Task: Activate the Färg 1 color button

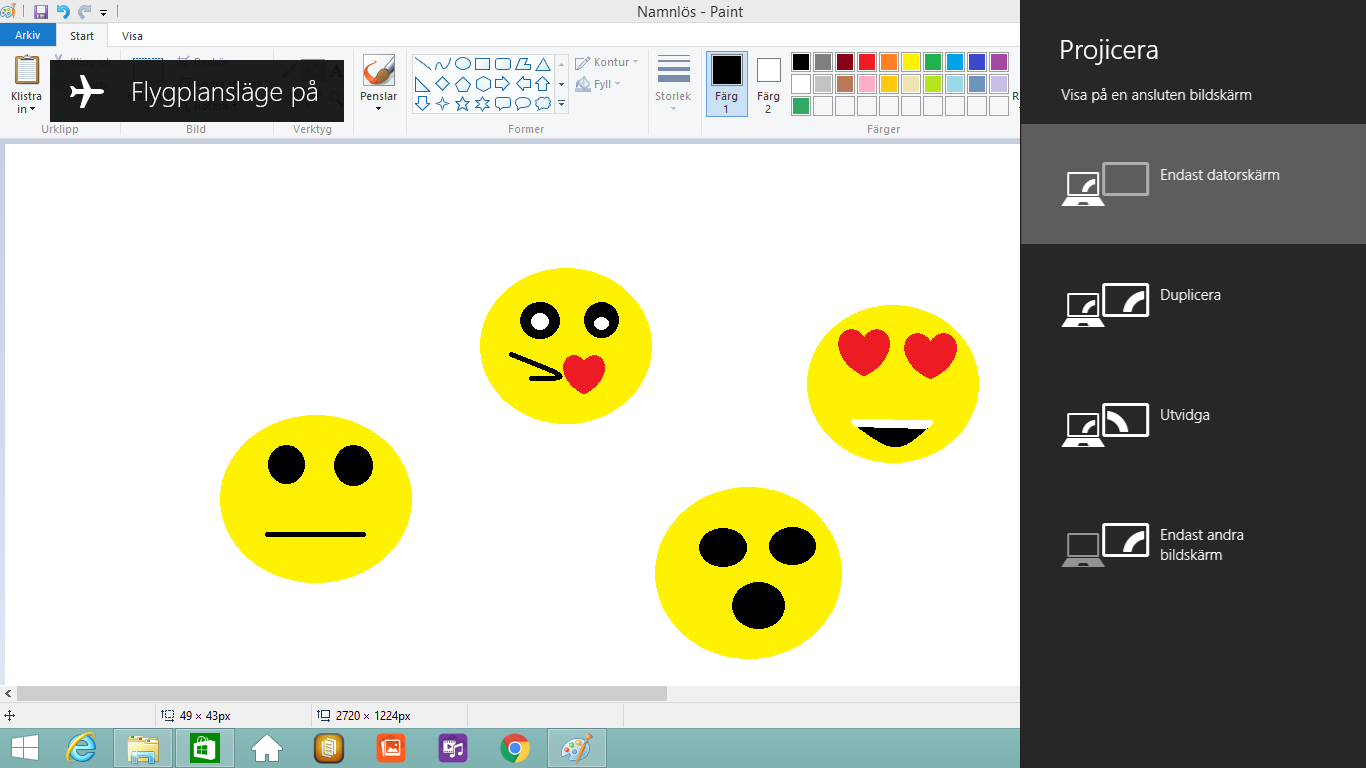Action: click(x=727, y=83)
